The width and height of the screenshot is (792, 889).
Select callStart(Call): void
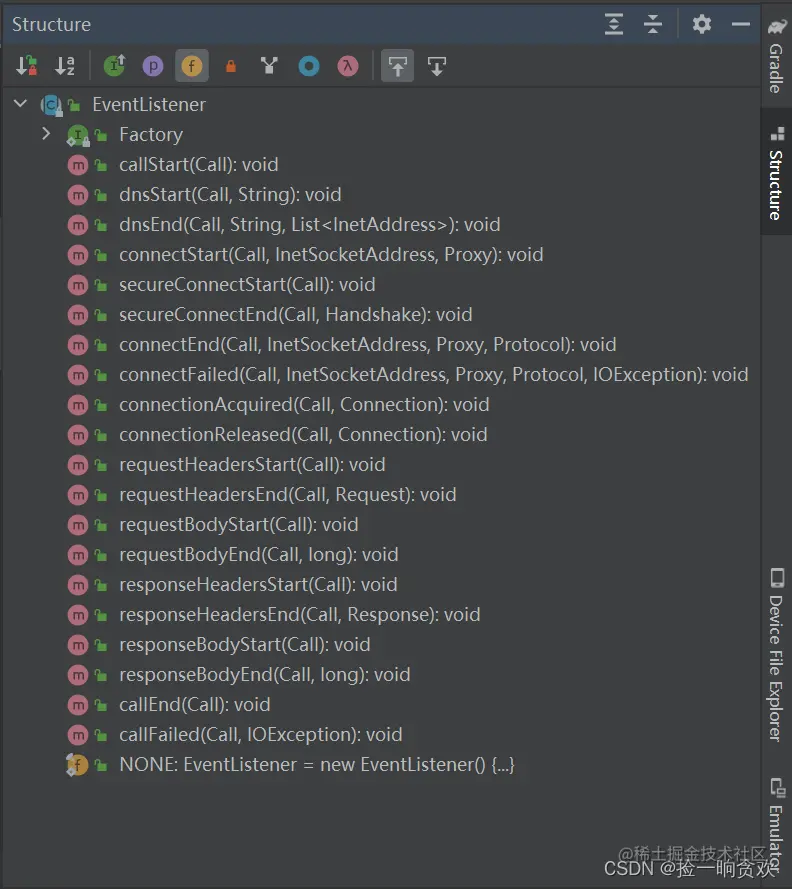point(198,165)
